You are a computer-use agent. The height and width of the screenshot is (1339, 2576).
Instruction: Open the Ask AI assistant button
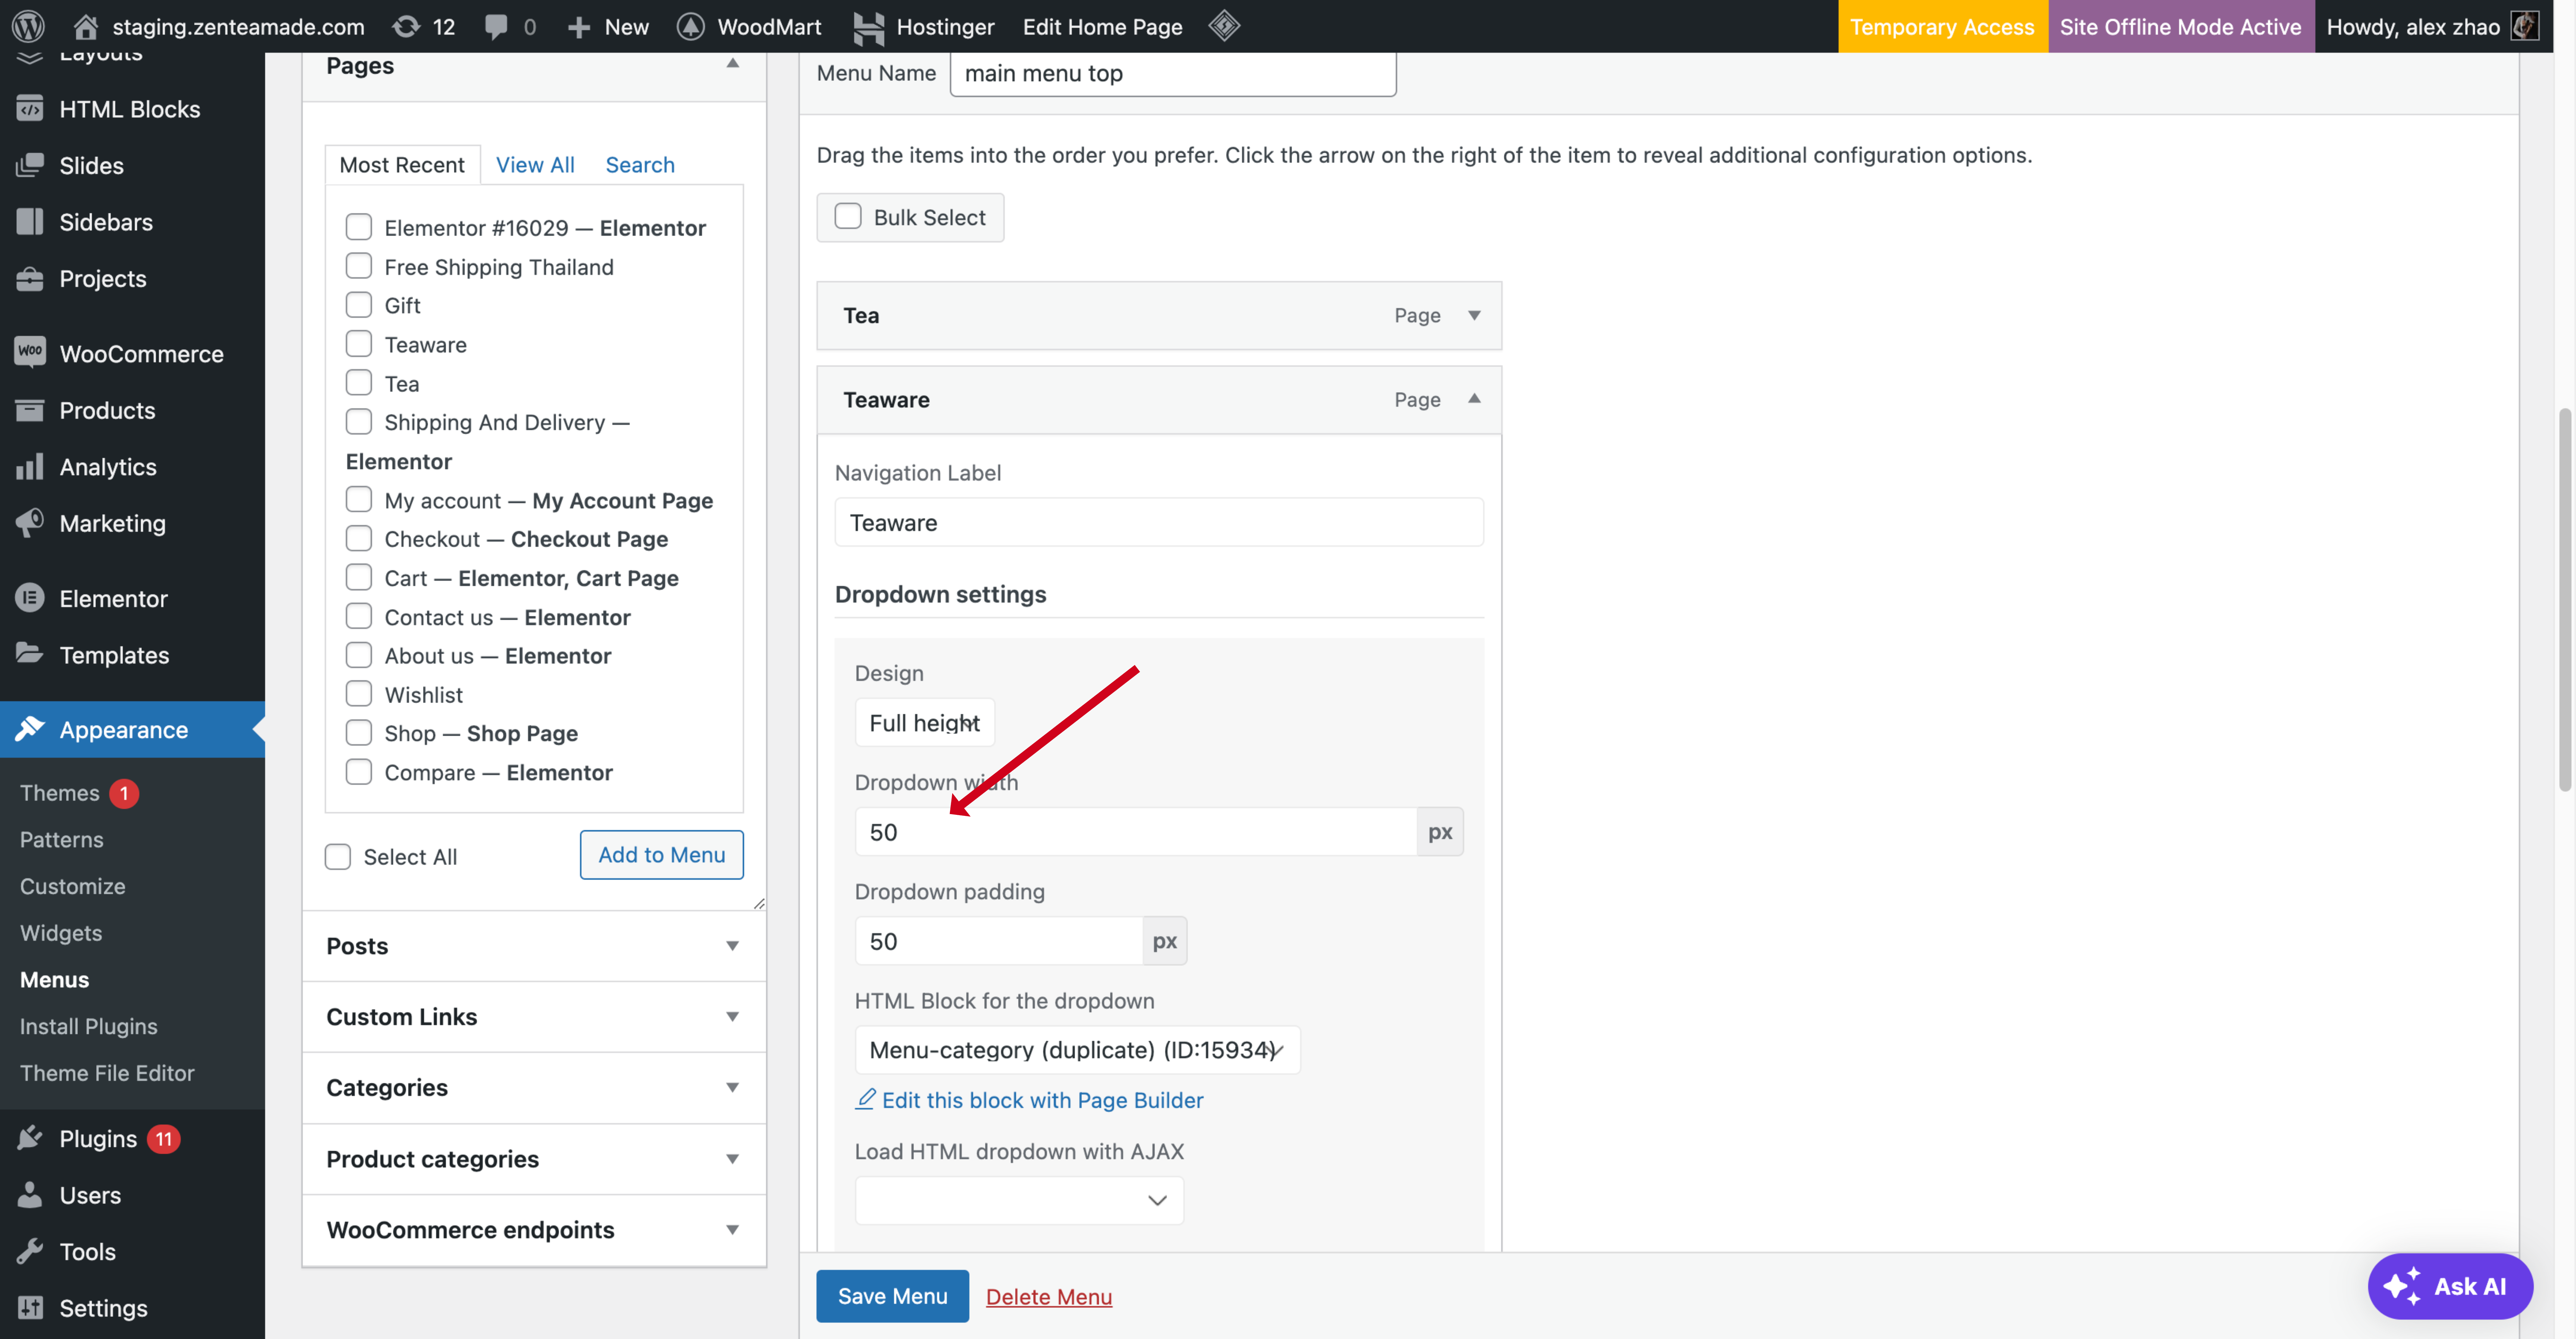click(x=2450, y=1286)
